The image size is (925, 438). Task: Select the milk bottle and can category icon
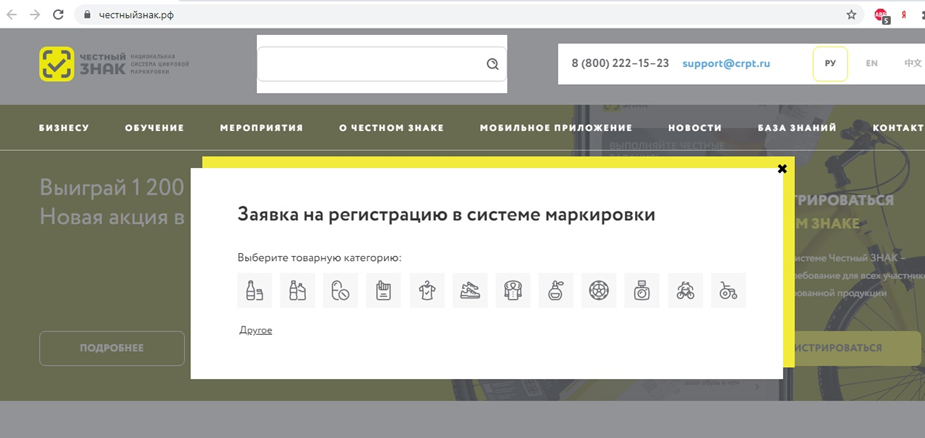[x=254, y=290]
